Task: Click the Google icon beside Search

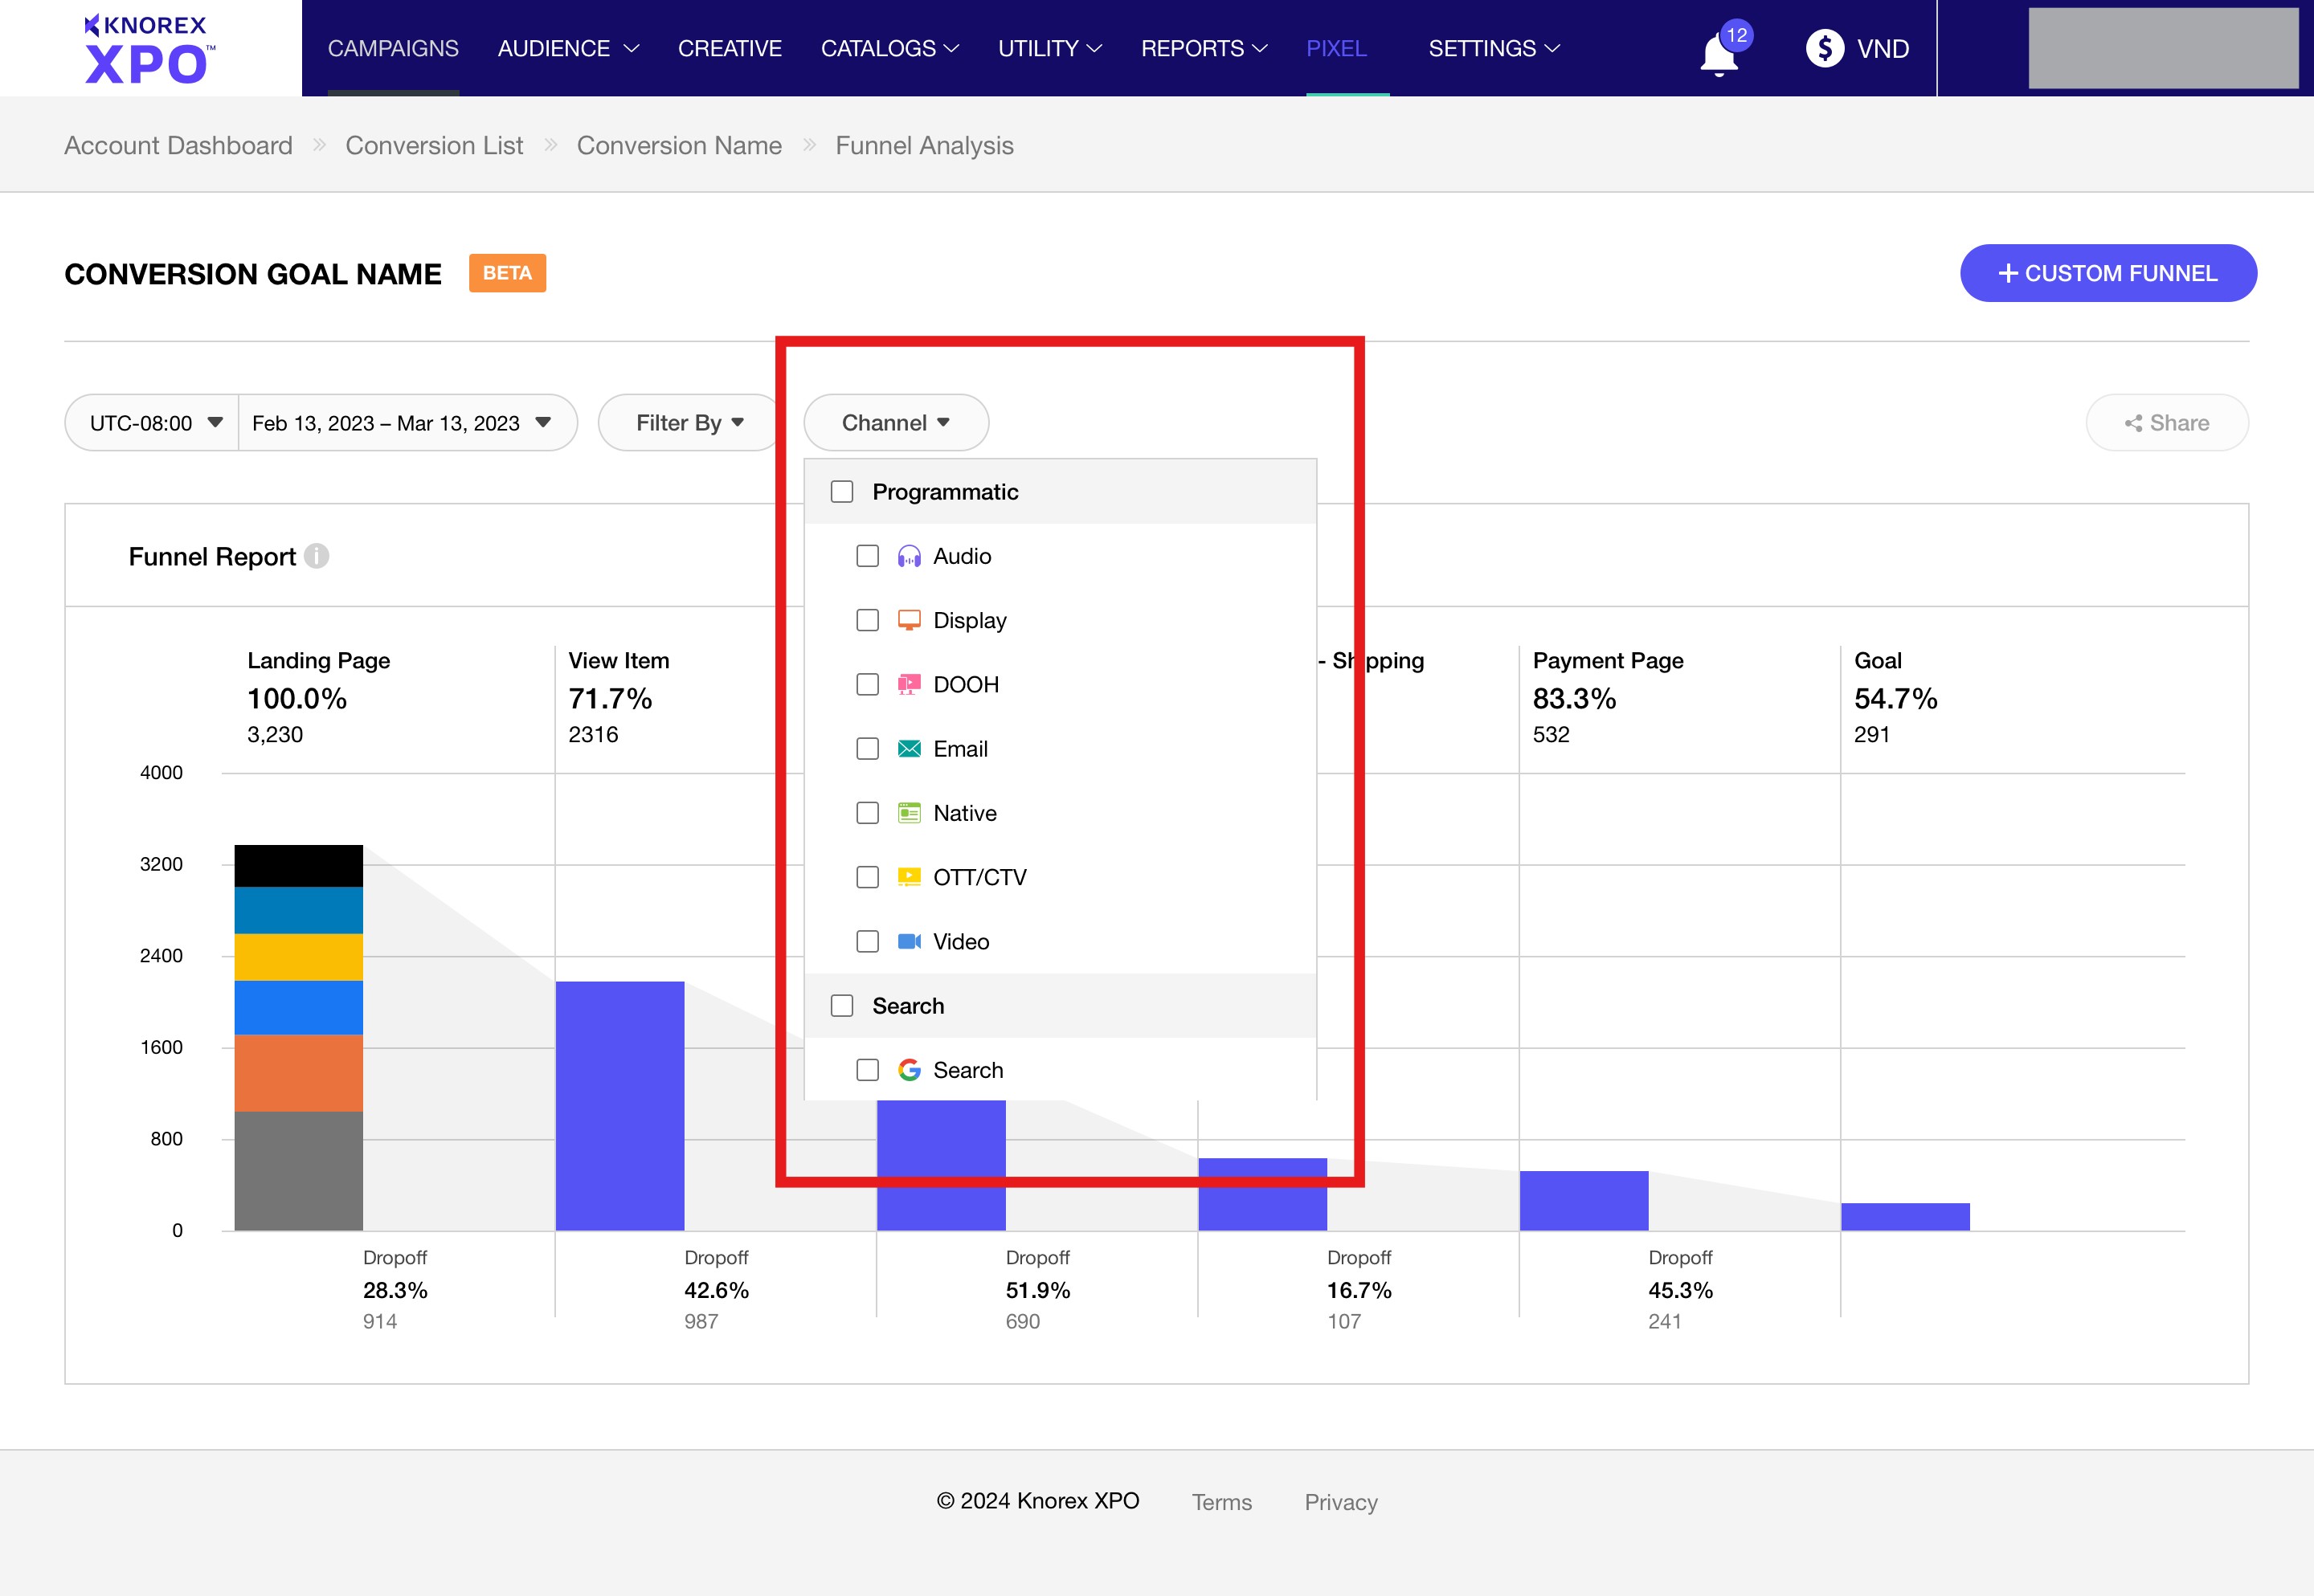Action: coord(908,1069)
